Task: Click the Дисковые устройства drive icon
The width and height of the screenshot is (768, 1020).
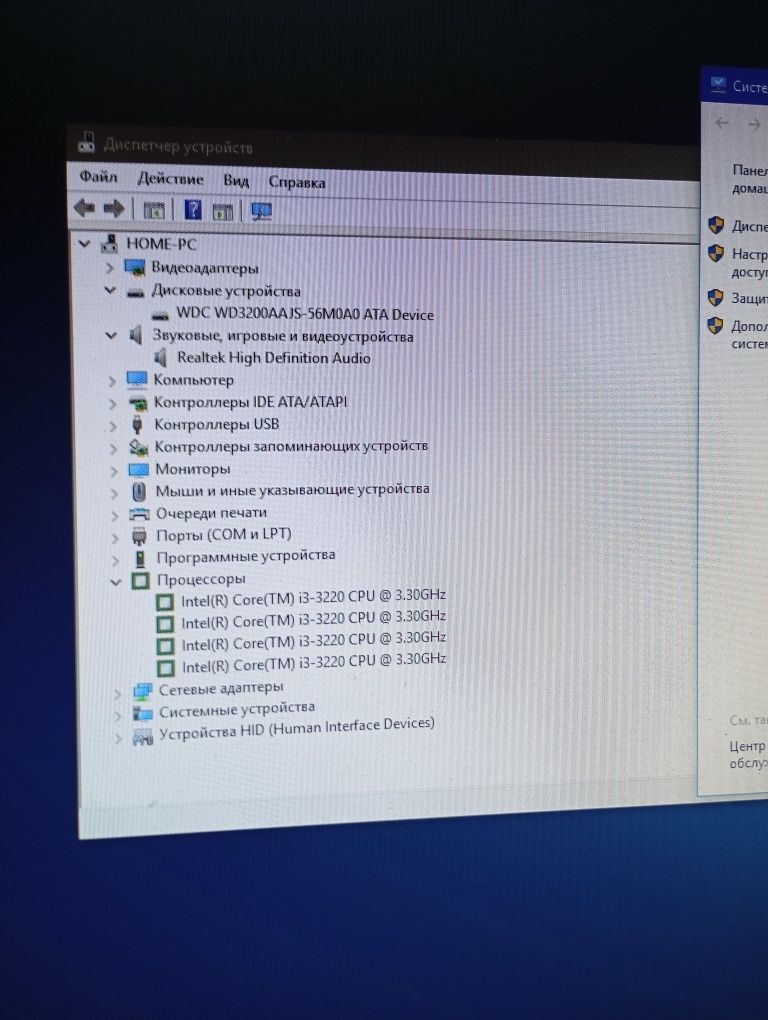Action: click(135, 293)
